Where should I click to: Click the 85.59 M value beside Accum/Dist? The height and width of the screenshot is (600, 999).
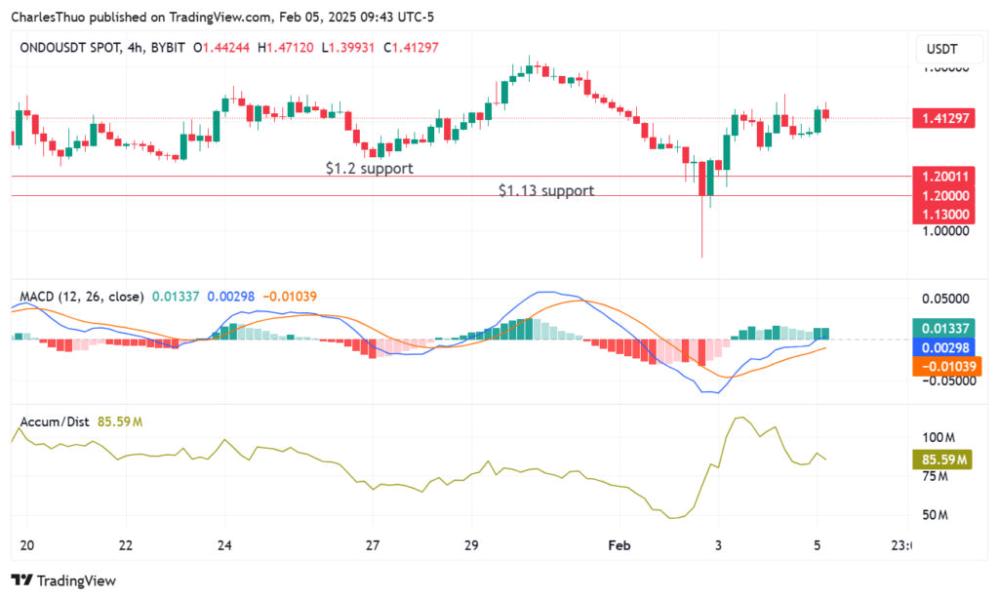tap(120, 422)
